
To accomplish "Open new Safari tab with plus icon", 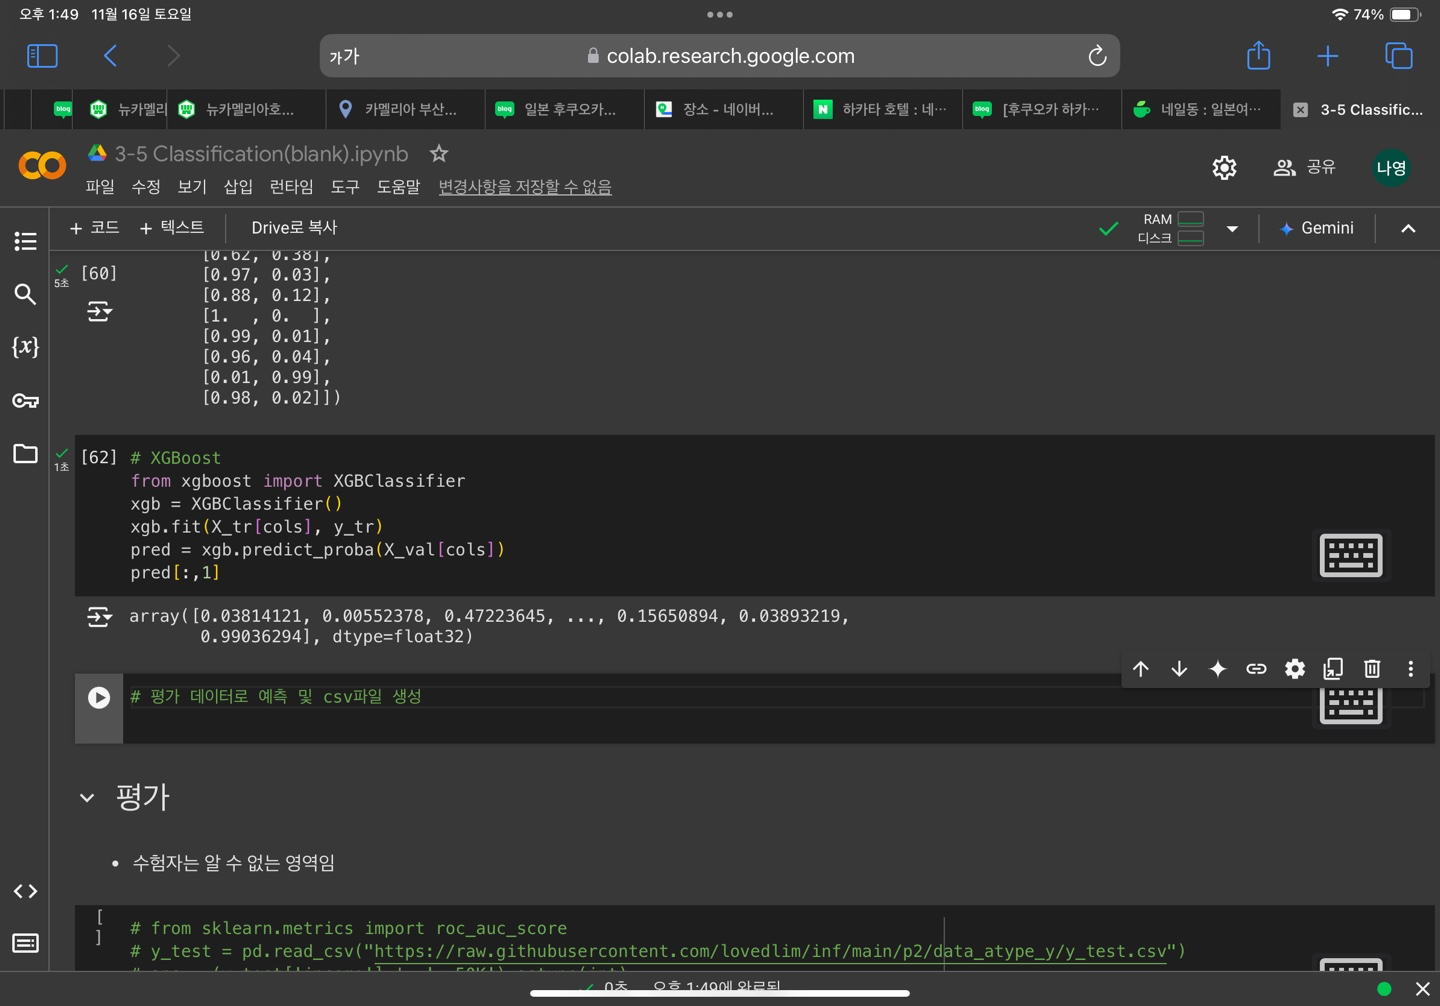I will coord(1328,56).
